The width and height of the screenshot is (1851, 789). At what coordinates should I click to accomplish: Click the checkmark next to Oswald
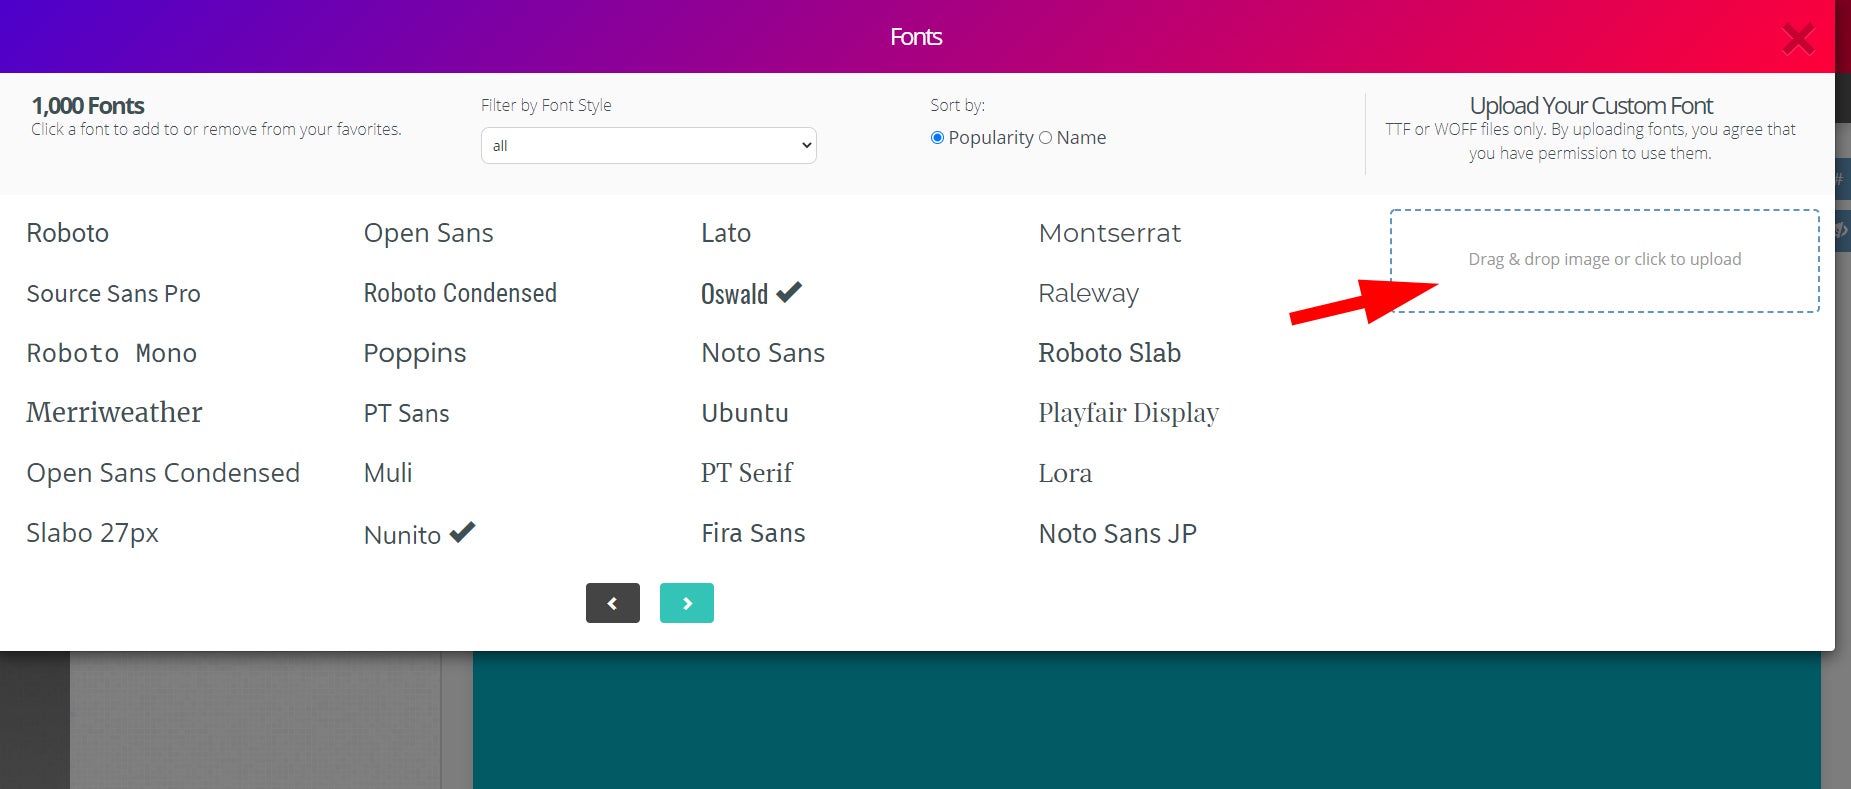coord(789,292)
